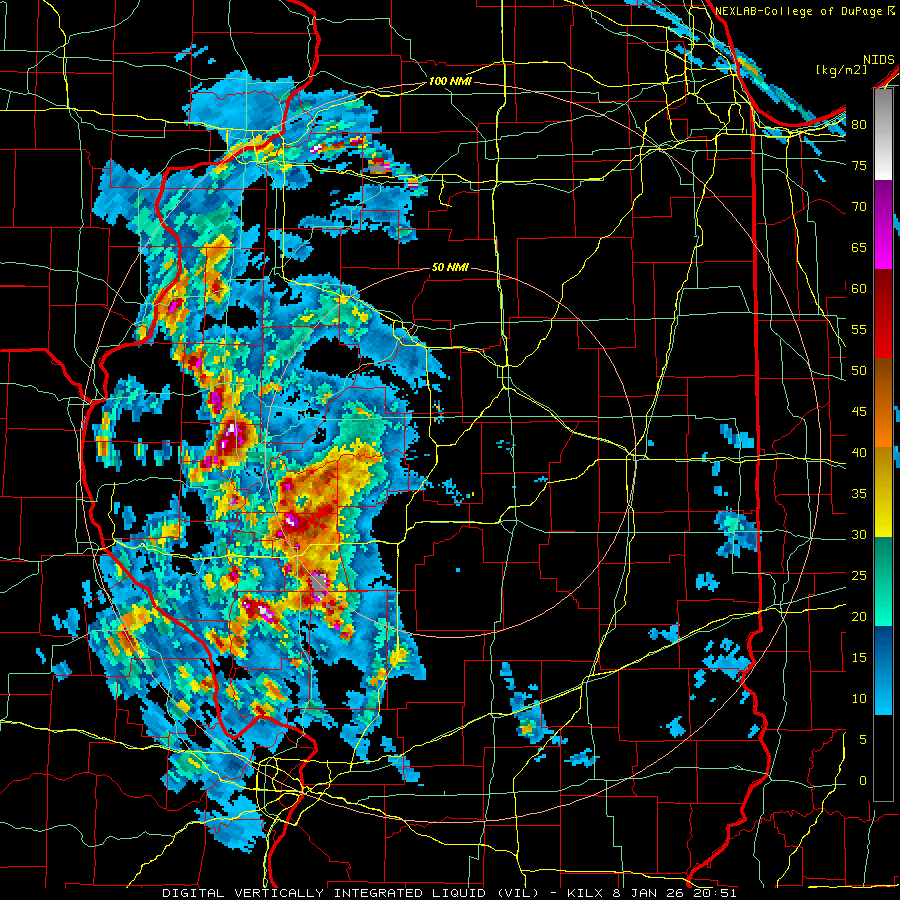Click the [kg/m2] units label

(841, 70)
